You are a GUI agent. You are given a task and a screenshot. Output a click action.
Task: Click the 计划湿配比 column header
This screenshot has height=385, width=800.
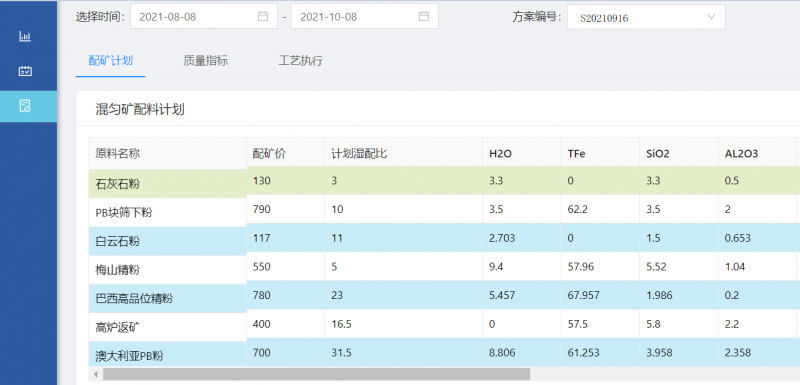point(359,153)
